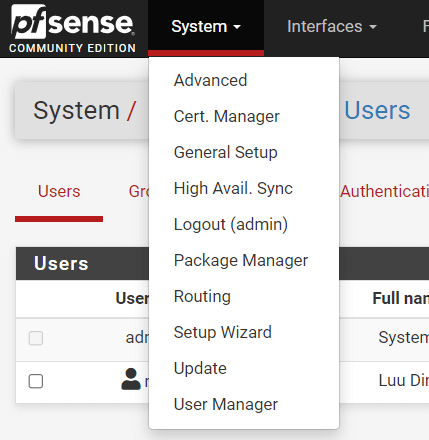
Task: Click the Full name column header
Action: click(400, 298)
